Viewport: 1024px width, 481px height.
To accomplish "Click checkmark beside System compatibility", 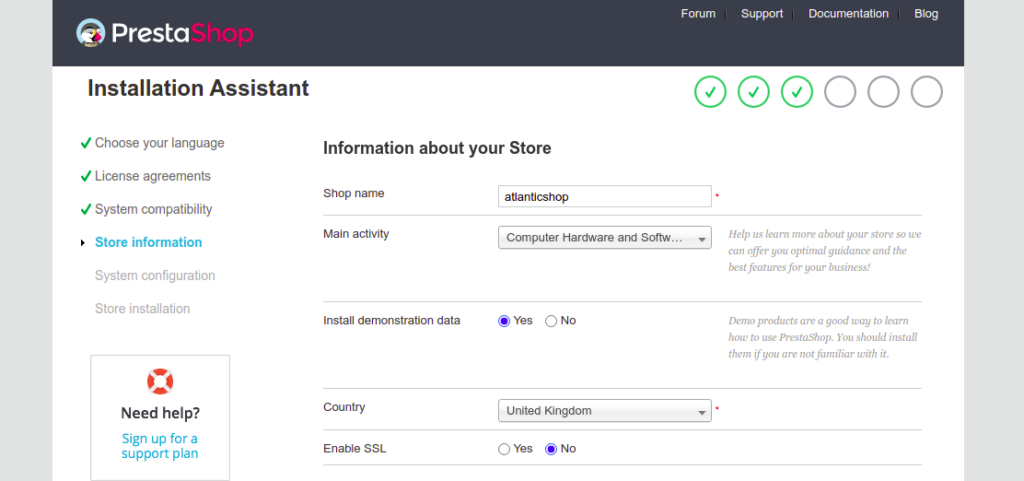I will tap(86, 209).
